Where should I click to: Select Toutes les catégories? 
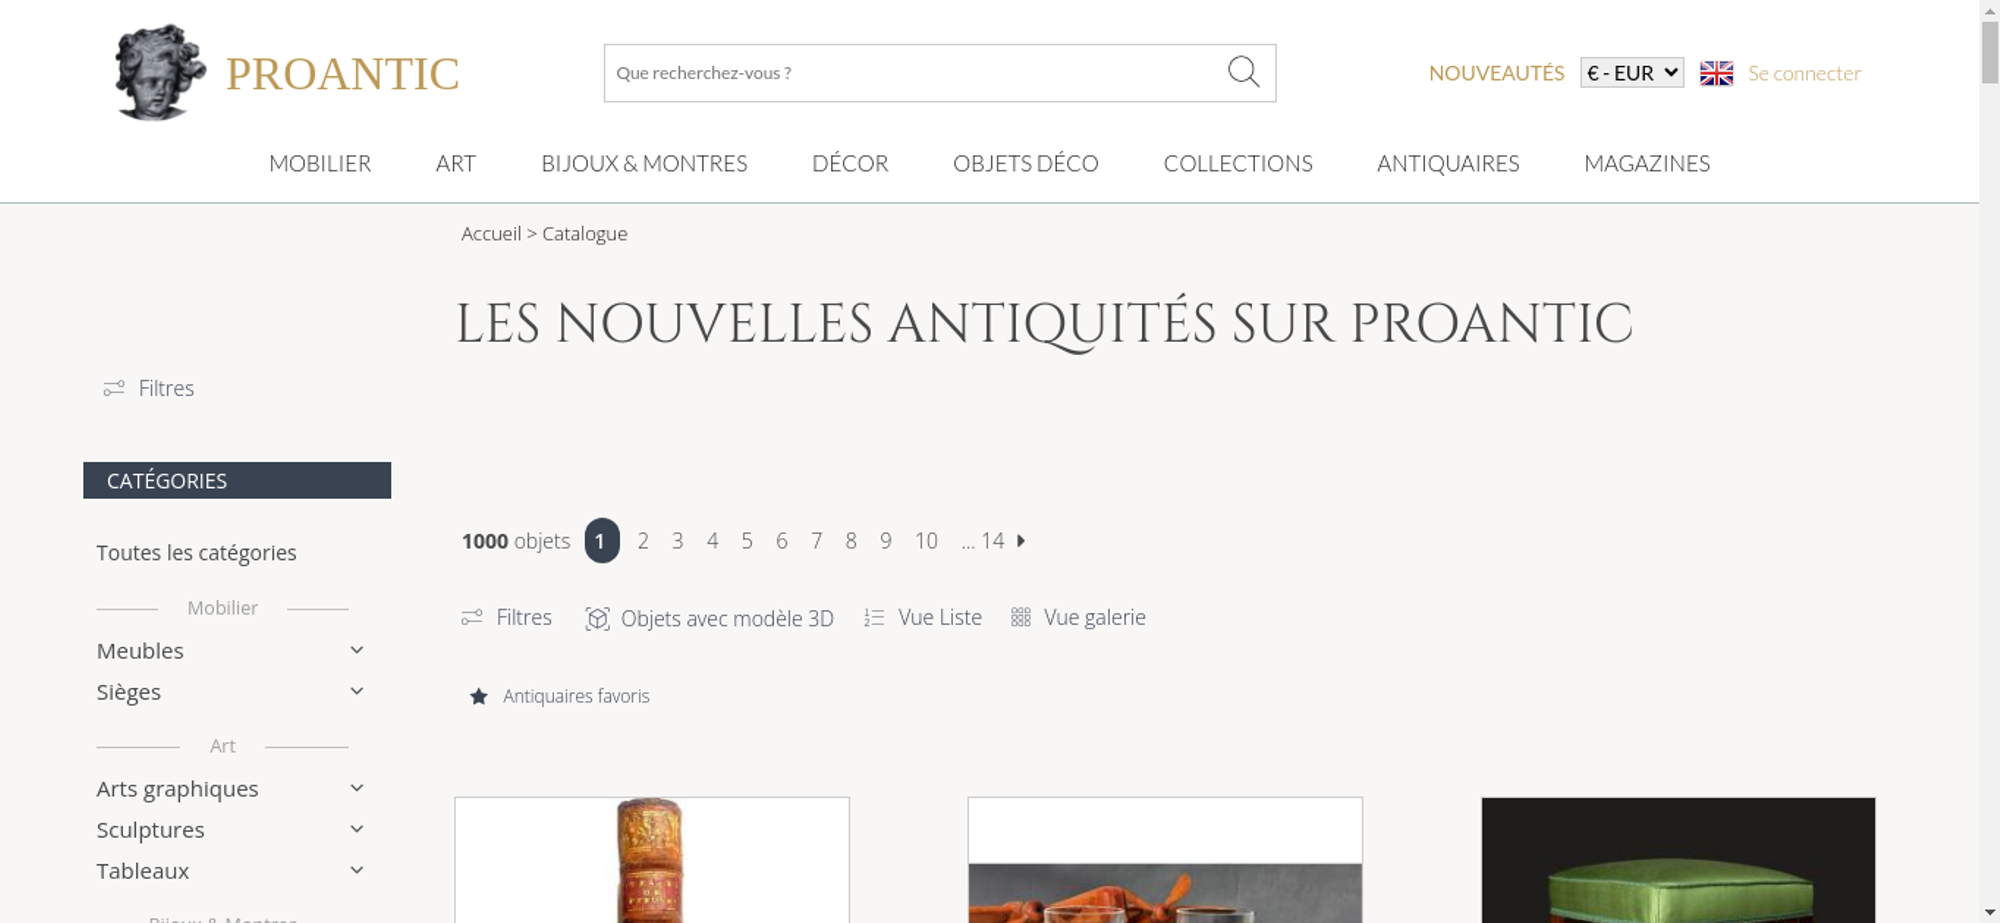(196, 553)
